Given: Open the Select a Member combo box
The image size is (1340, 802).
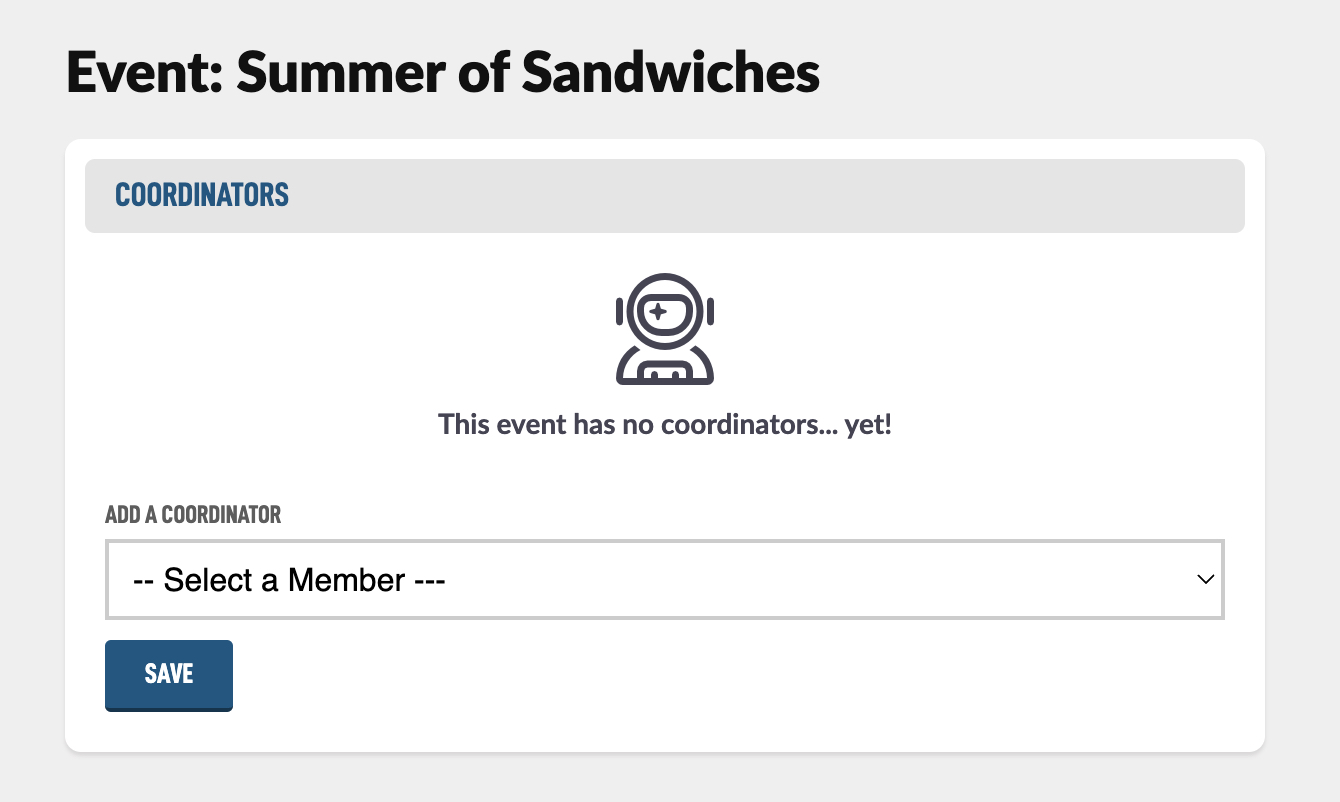Looking at the screenshot, I should tap(664, 580).
